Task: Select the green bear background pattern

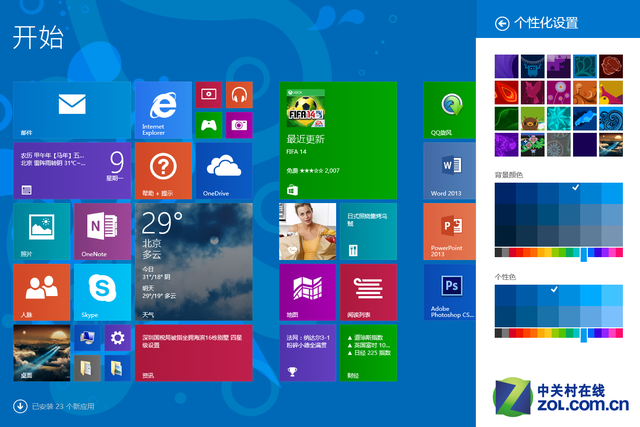Action: [533, 118]
